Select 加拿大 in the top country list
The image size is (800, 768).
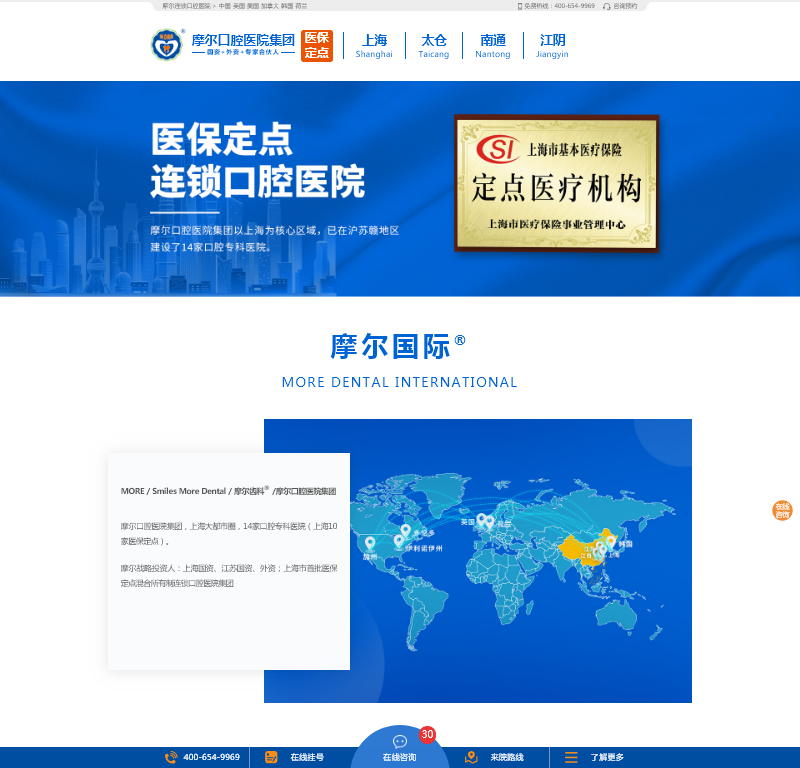pyautogui.click(x=269, y=6)
